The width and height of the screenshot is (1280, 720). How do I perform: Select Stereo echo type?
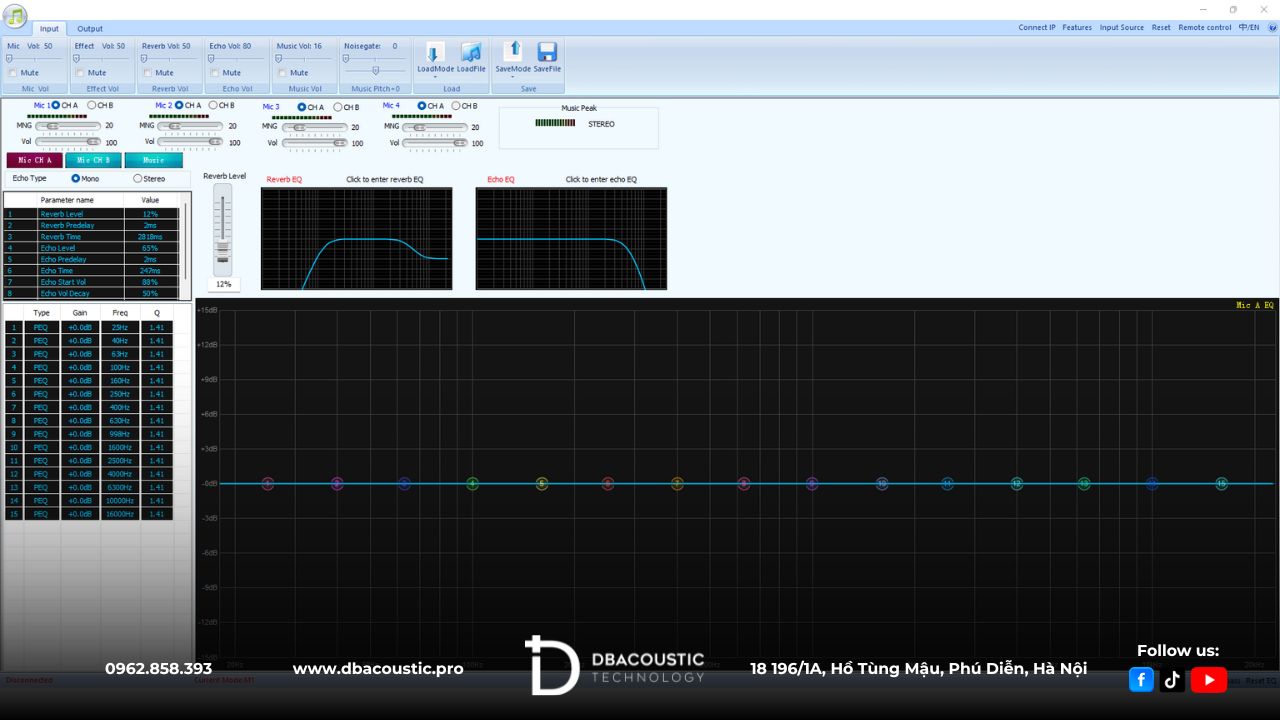pyautogui.click(x=138, y=179)
